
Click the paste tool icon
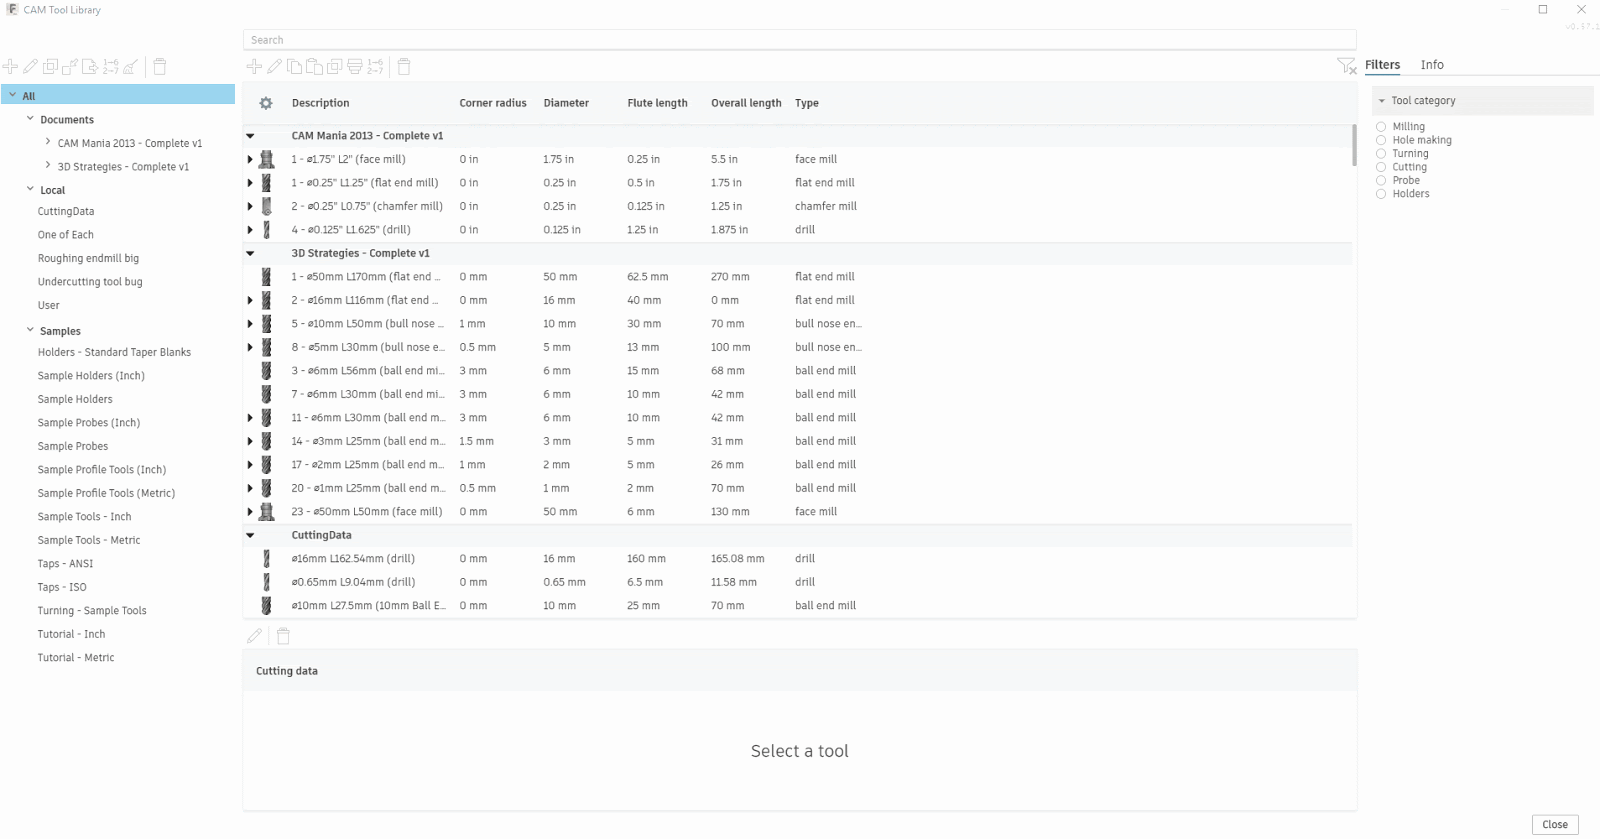coord(314,67)
